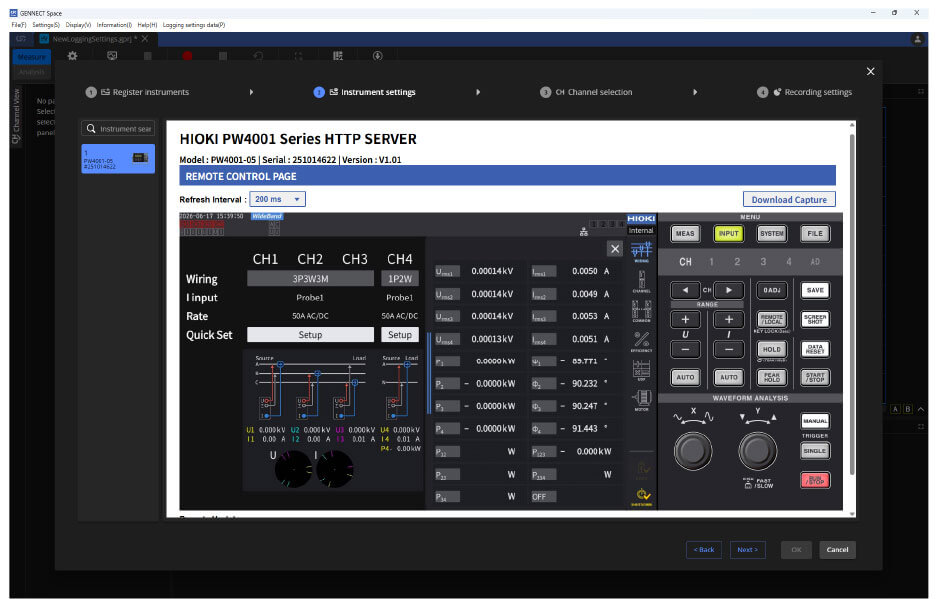Click the Next > button
The height and width of the screenshot is (599, 937).
[x=748, y=549]
